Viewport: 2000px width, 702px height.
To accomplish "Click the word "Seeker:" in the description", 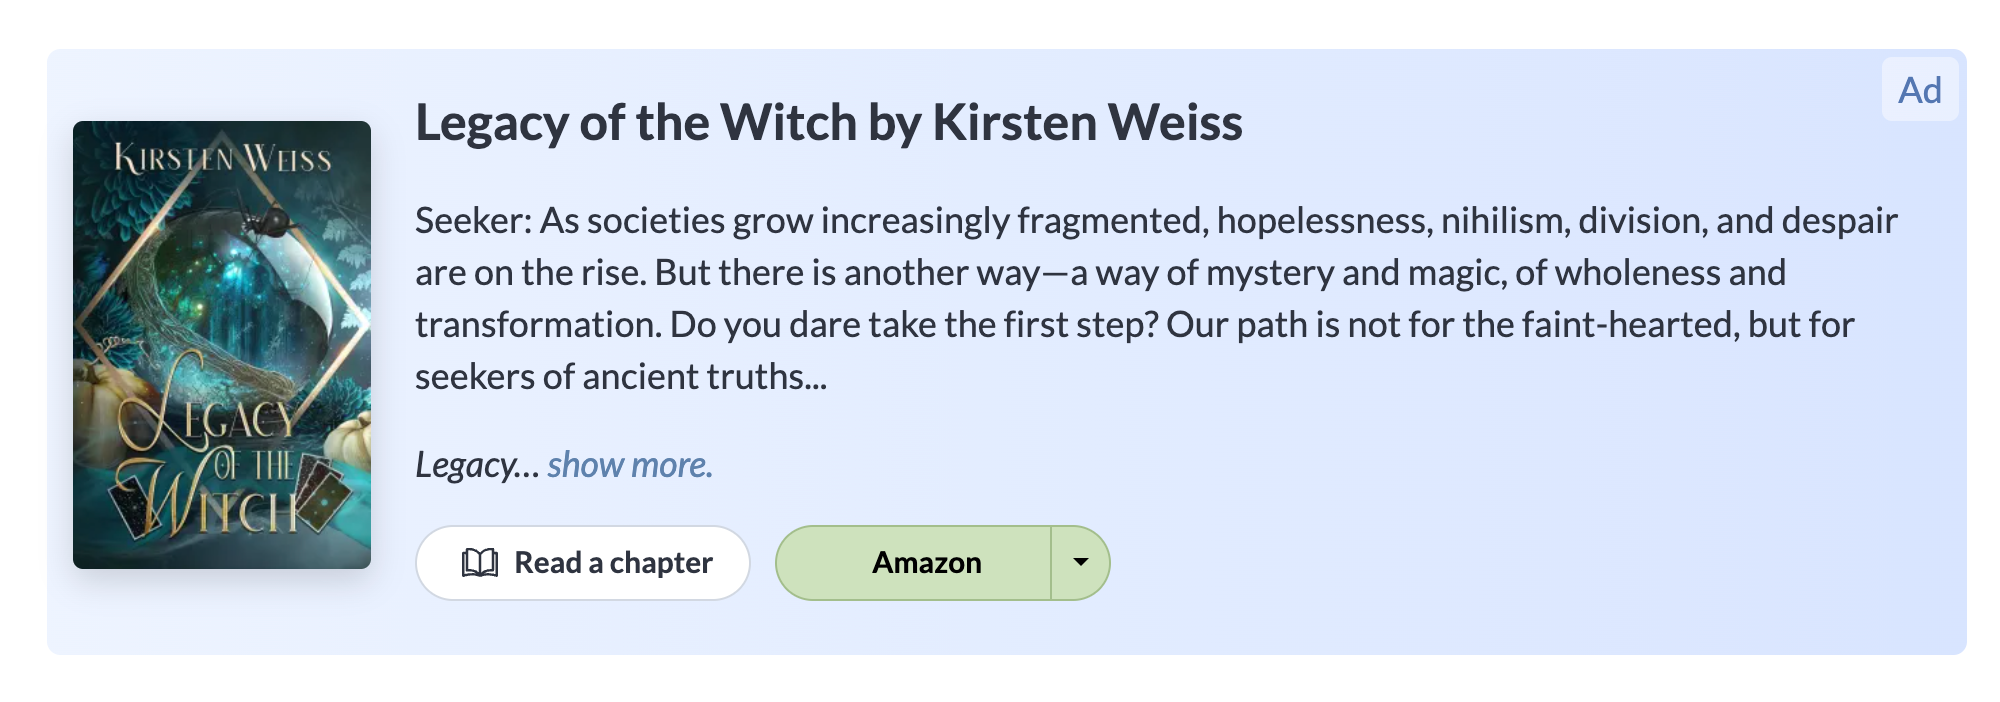I will (473, 221).
